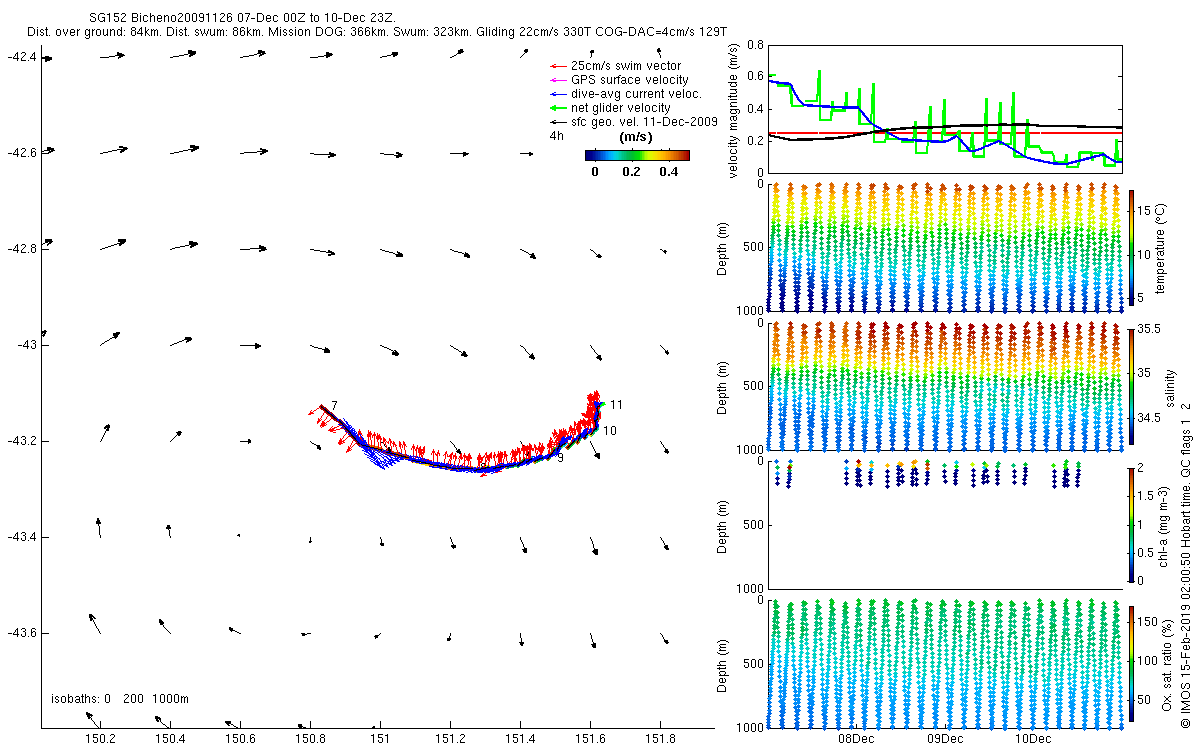Click the '15' tick on the temperature colorbar
1200x750 pixels.
point(1146,212)
